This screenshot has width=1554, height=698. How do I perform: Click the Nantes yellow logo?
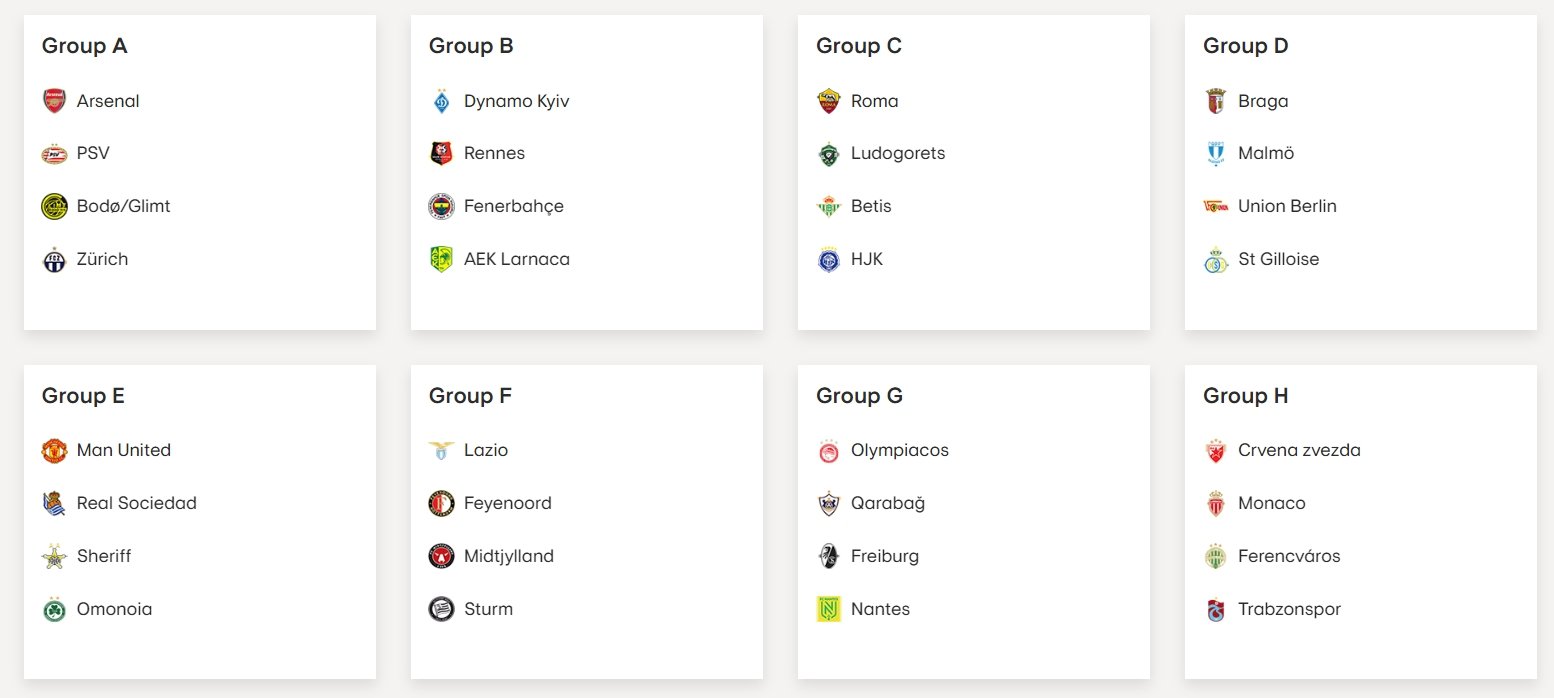click(828, 609)
